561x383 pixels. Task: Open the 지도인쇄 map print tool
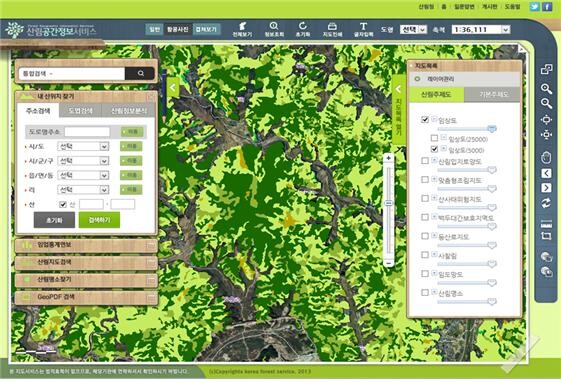pos(332,29)
